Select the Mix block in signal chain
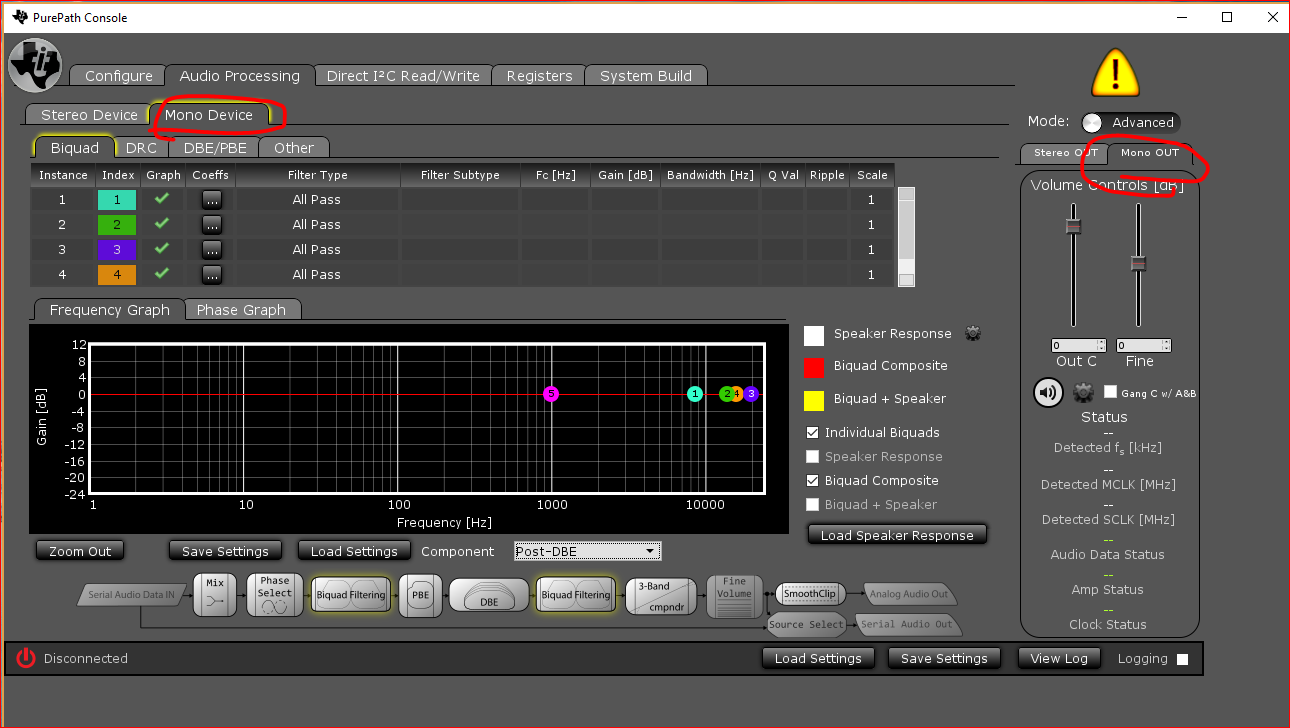Image resolution: width=1290 pixels, height=728 pixels. click(x=215, y=595)
